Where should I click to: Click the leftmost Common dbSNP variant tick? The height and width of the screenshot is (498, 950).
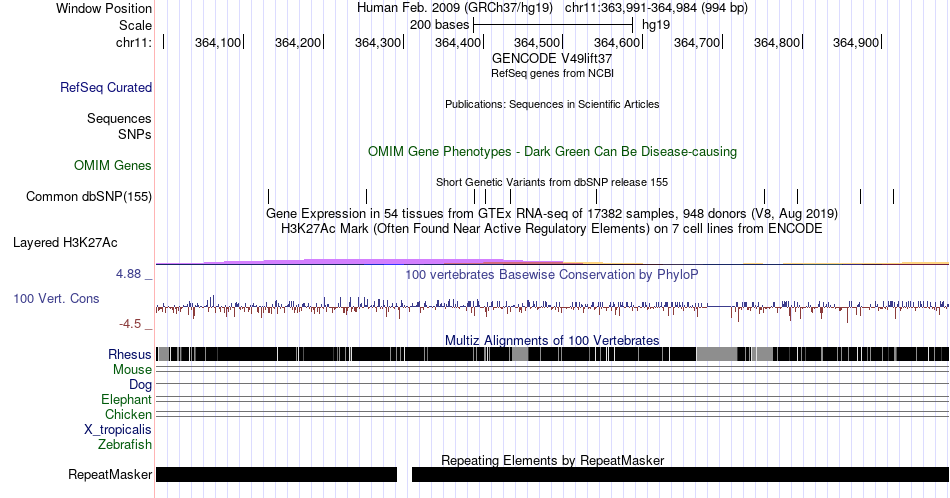(x=268, y=196)
